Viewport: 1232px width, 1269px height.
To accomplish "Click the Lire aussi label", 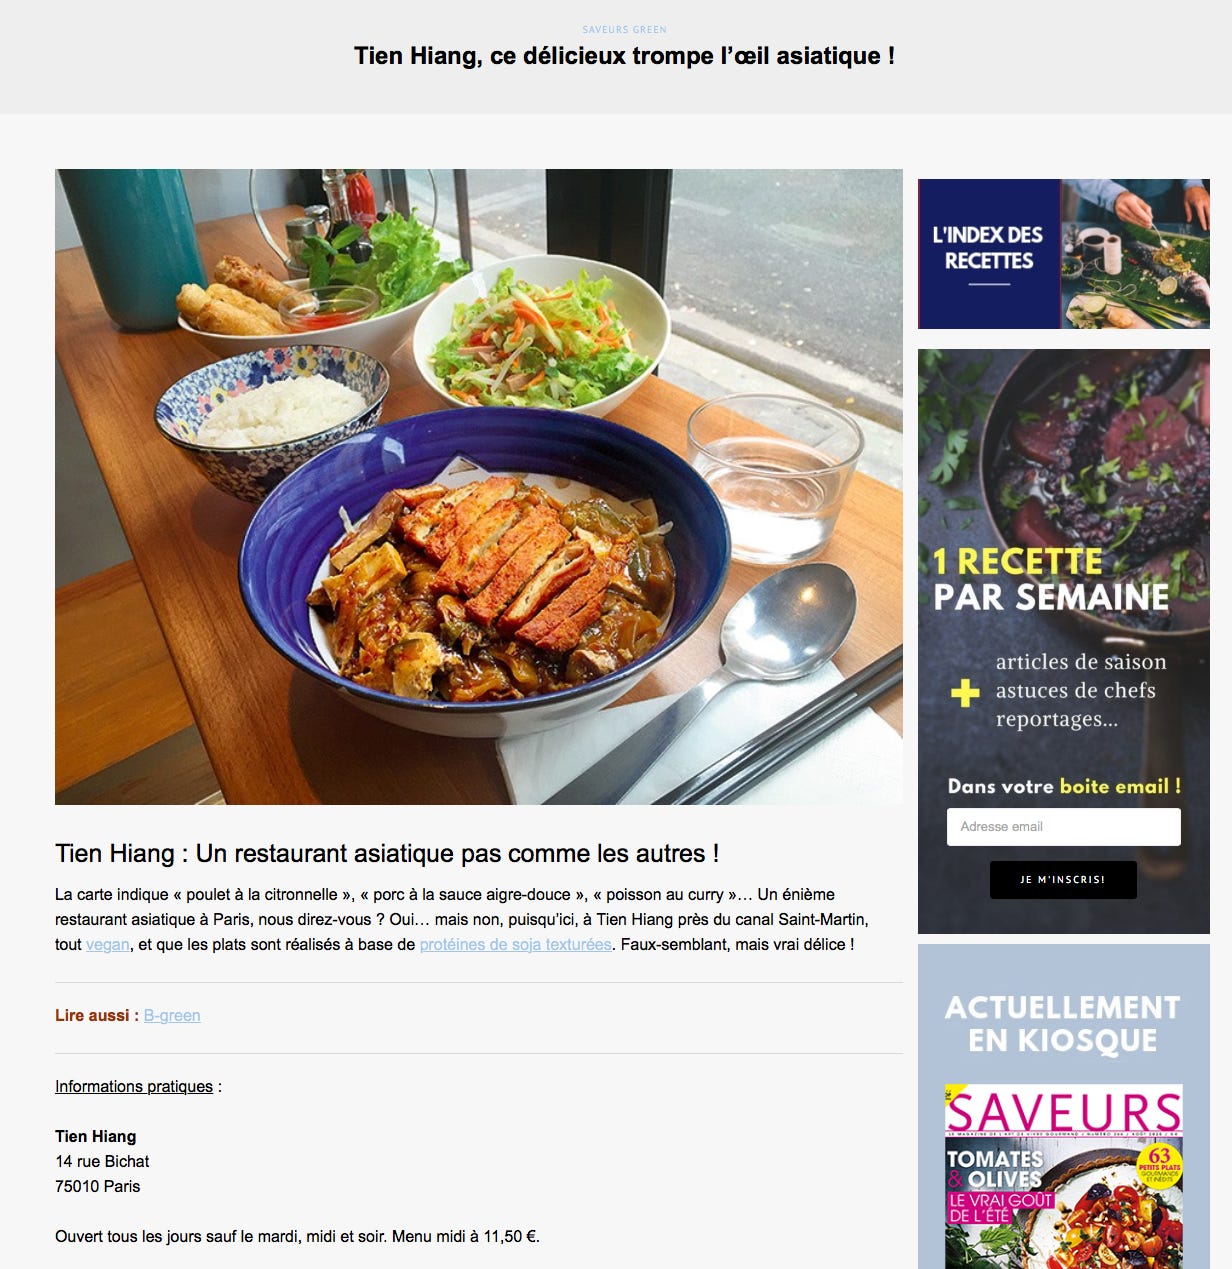I will (x=97, y=1015).
